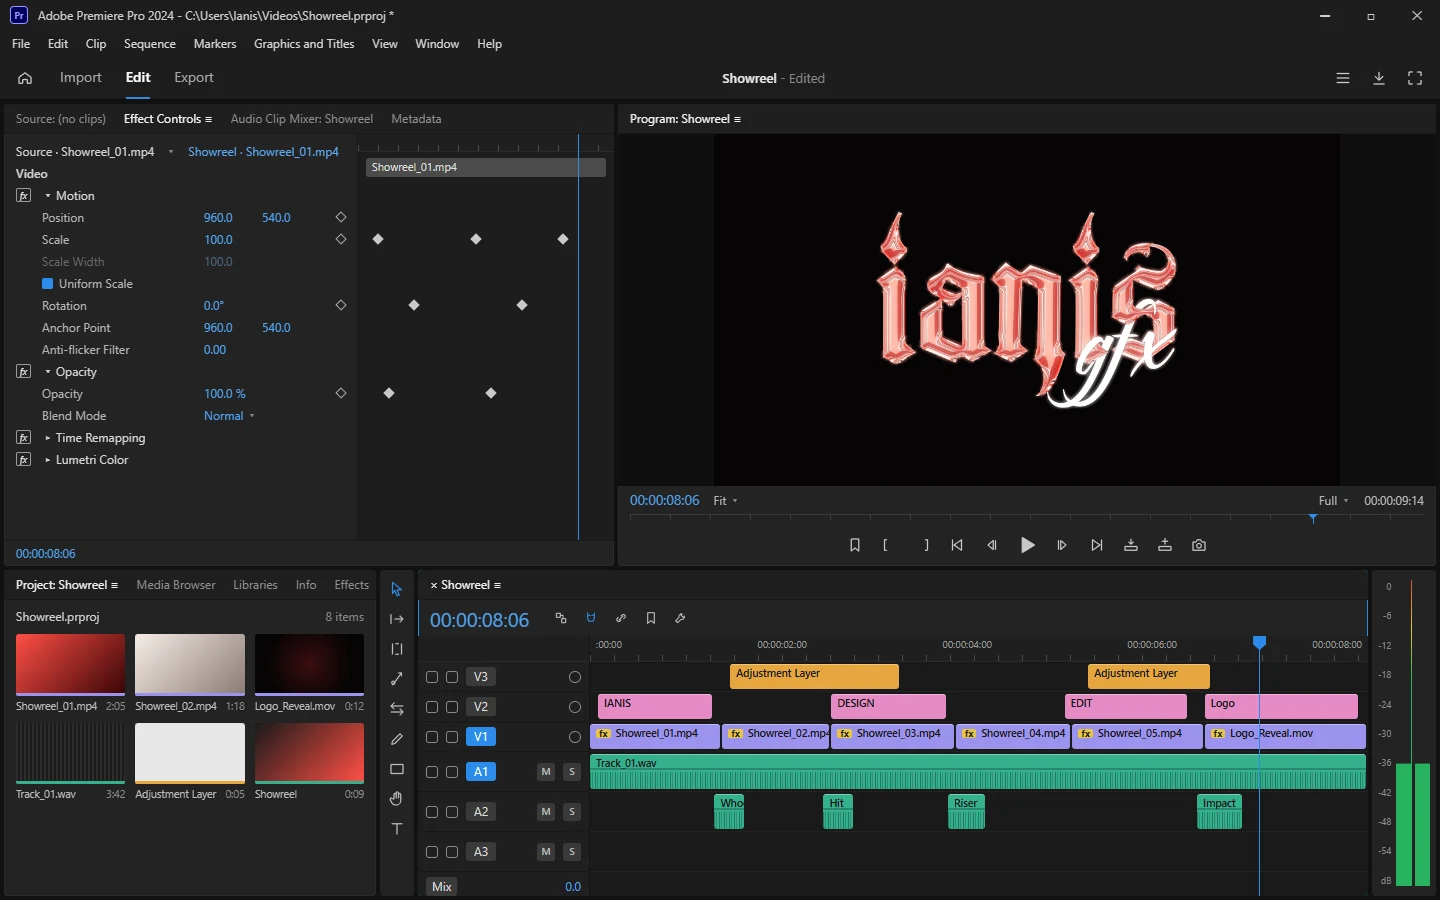Uncheck the Uniform Scale checkbox
The image size is (1440, 900).
point(47,284)
